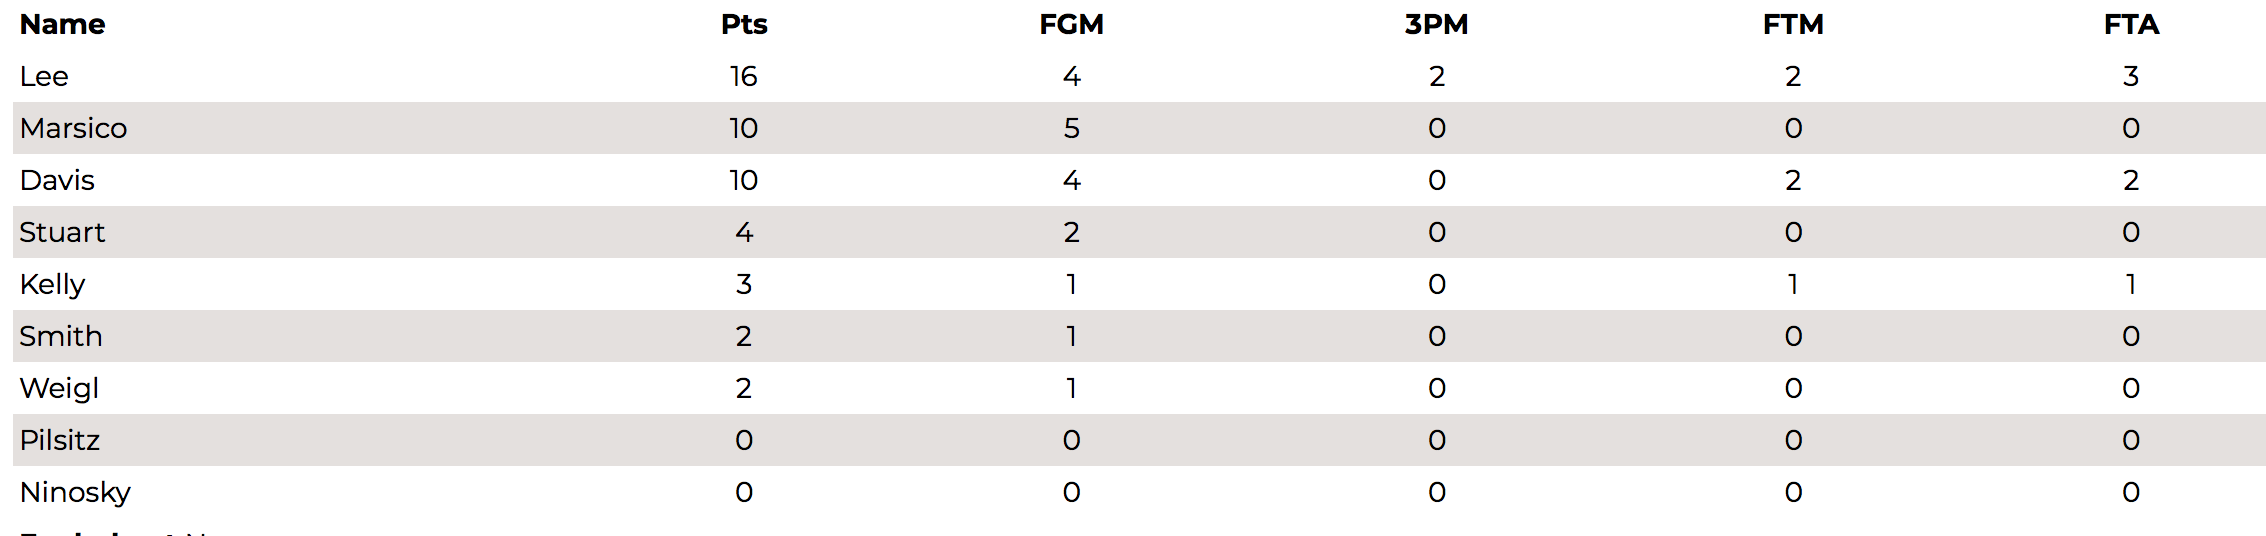Select player name Smith

coord(61,336)
